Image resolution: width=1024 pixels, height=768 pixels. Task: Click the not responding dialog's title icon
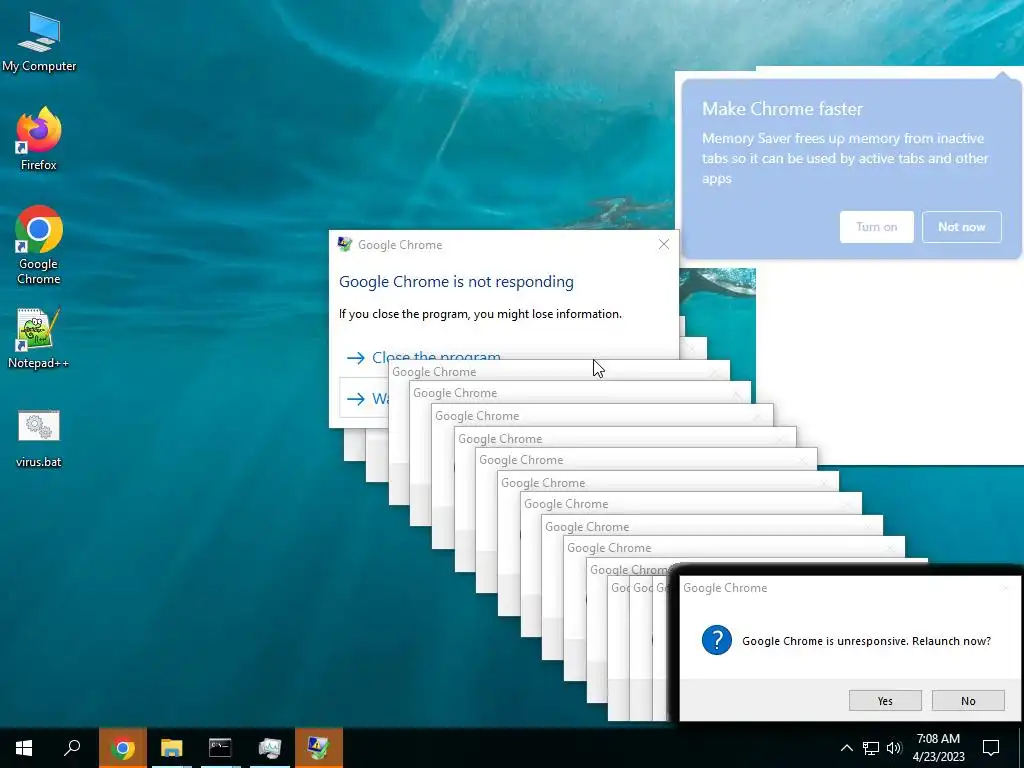345,244
